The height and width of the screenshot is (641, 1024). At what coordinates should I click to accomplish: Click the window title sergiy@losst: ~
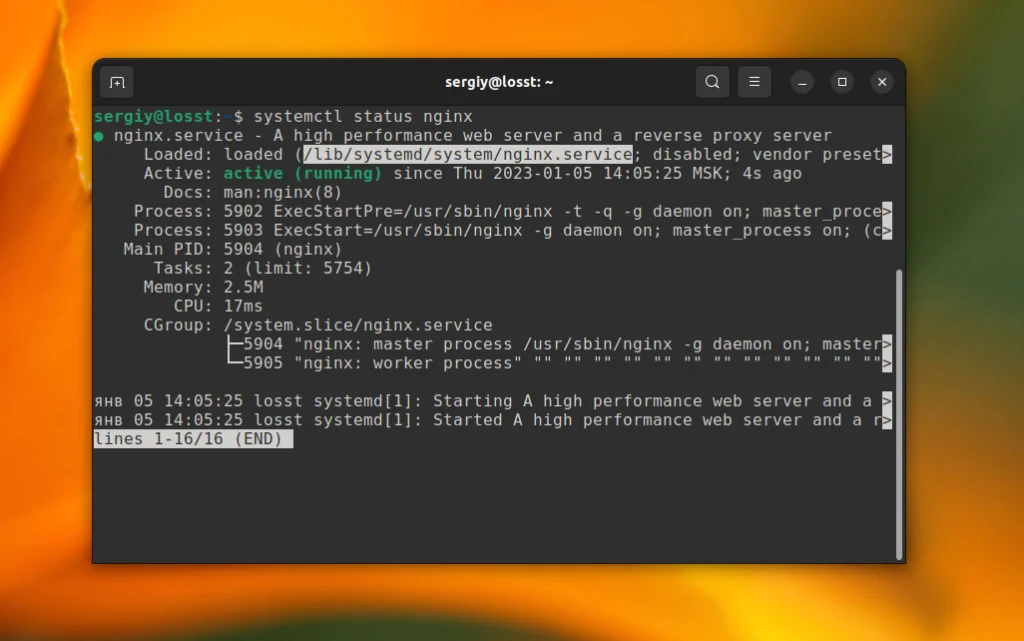499,82
